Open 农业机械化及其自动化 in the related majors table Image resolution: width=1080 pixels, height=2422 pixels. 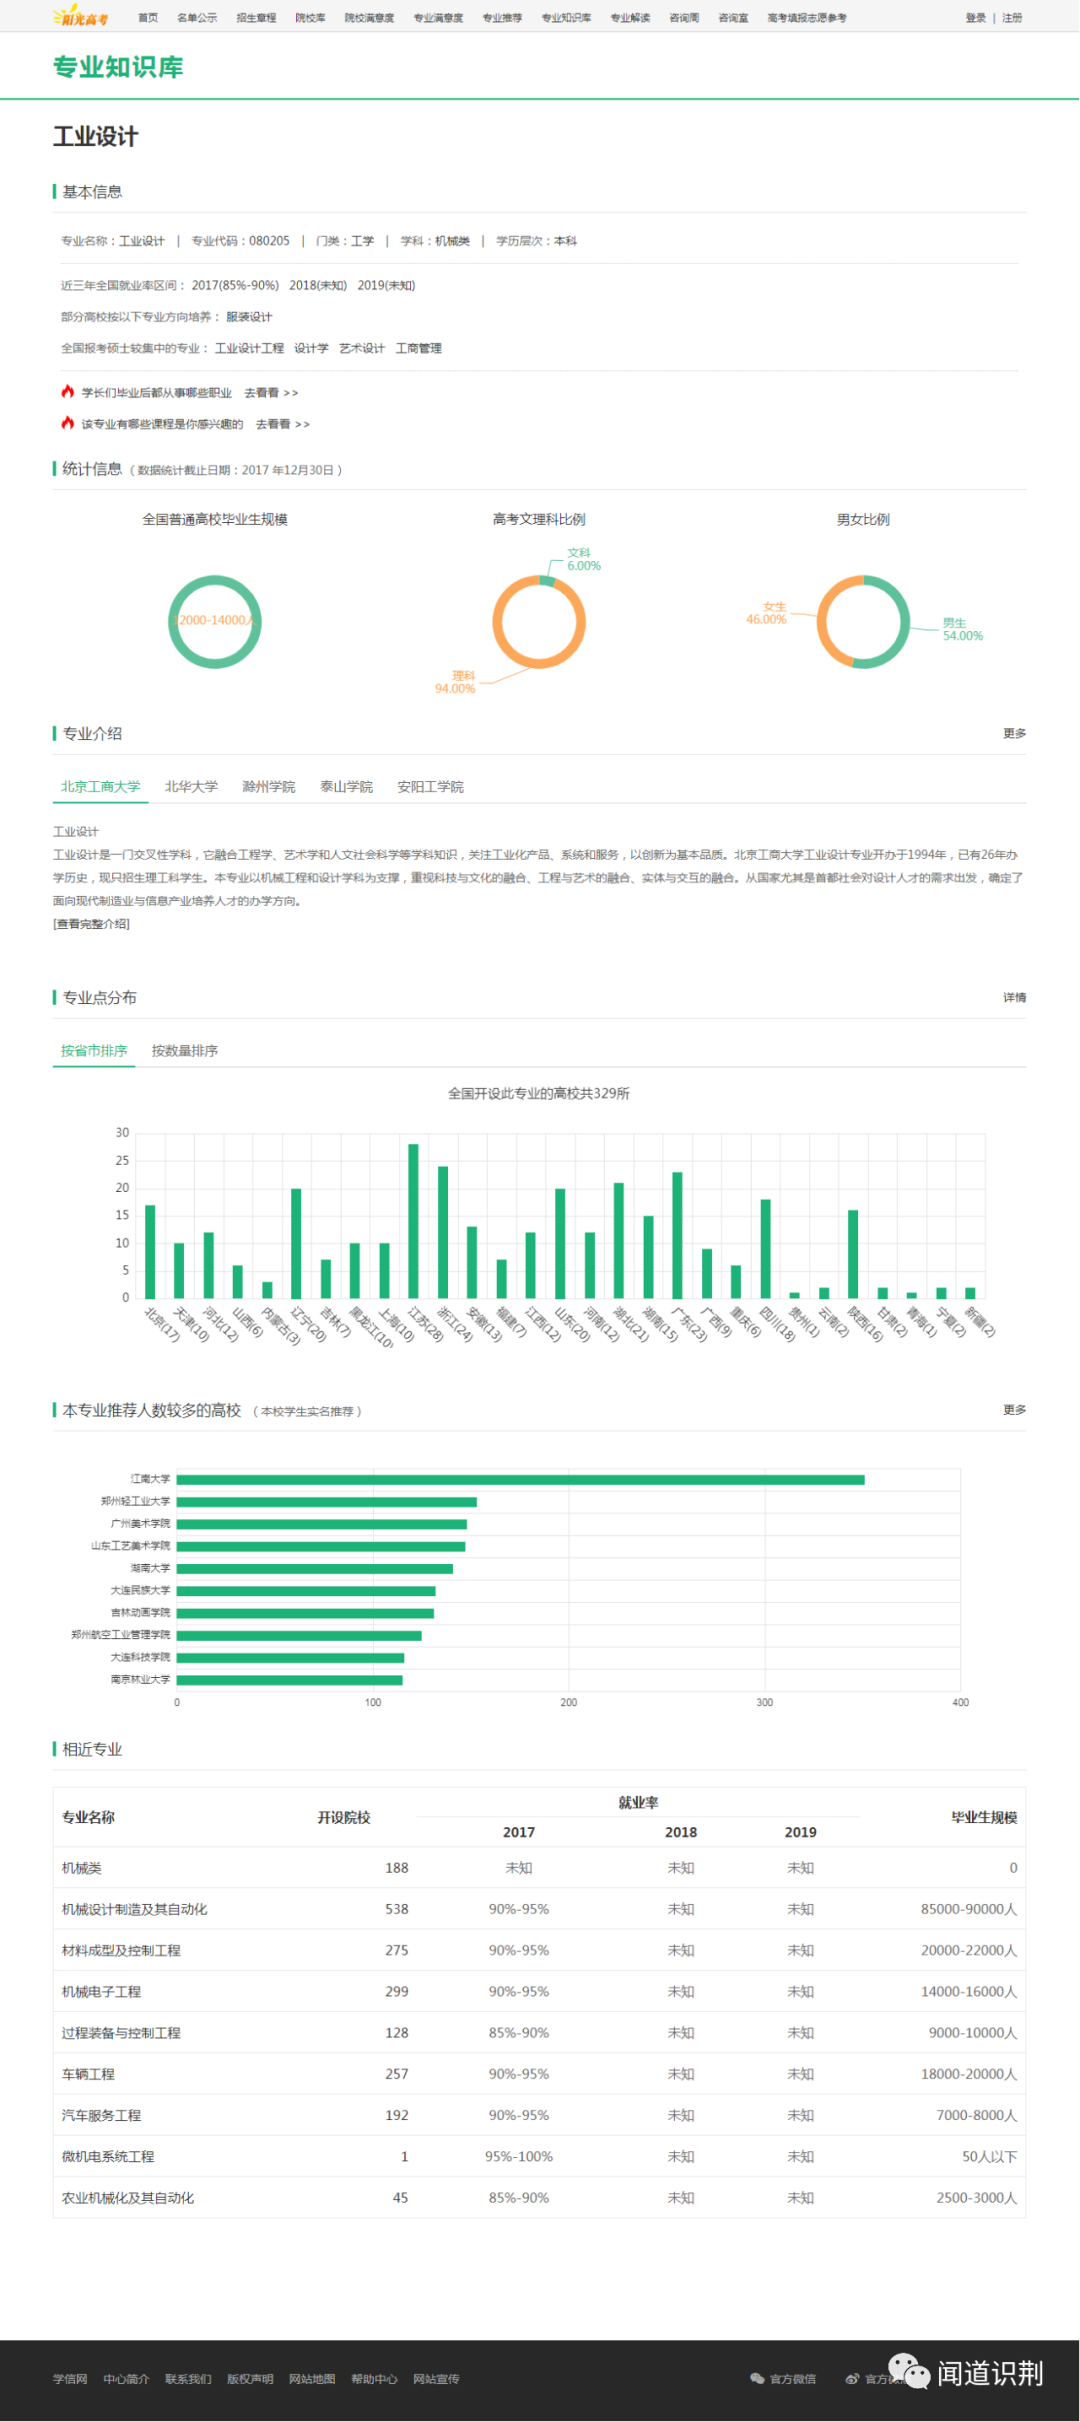pyautogui.click(x=128, y=2197)
